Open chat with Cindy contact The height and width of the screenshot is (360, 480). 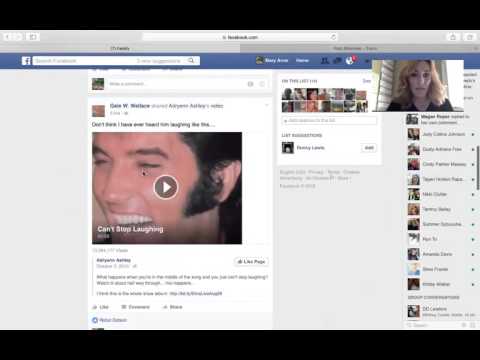441,164
